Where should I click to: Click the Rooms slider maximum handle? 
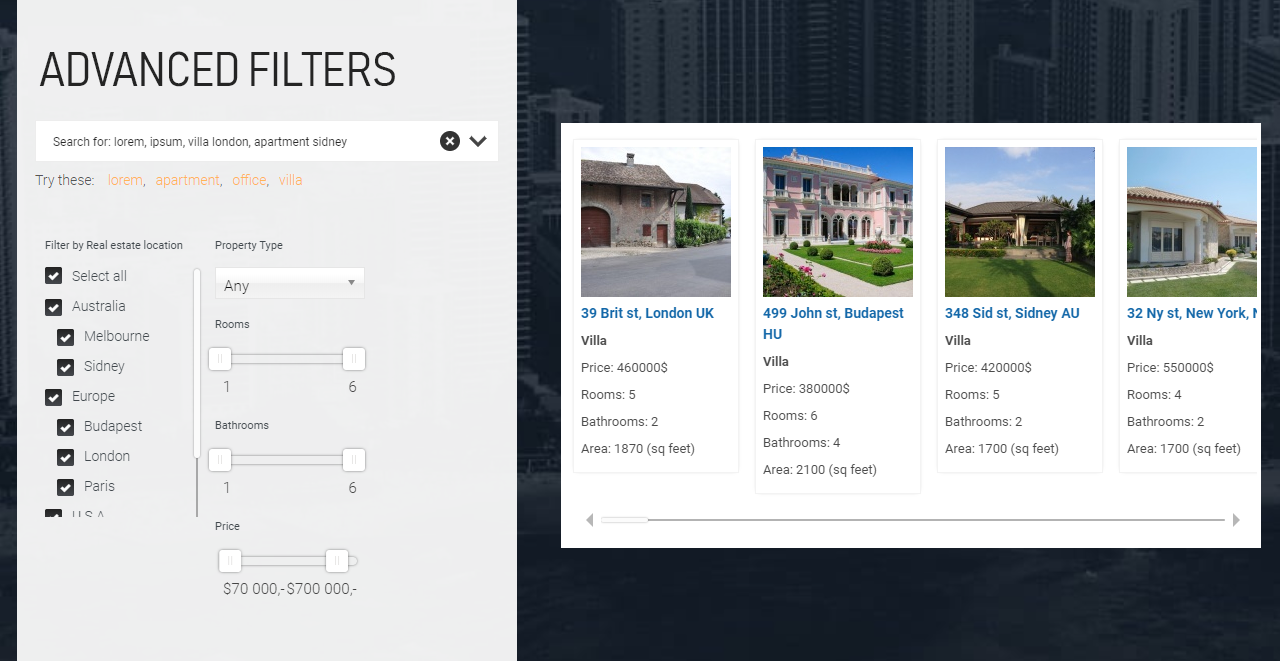click(353, 359)
